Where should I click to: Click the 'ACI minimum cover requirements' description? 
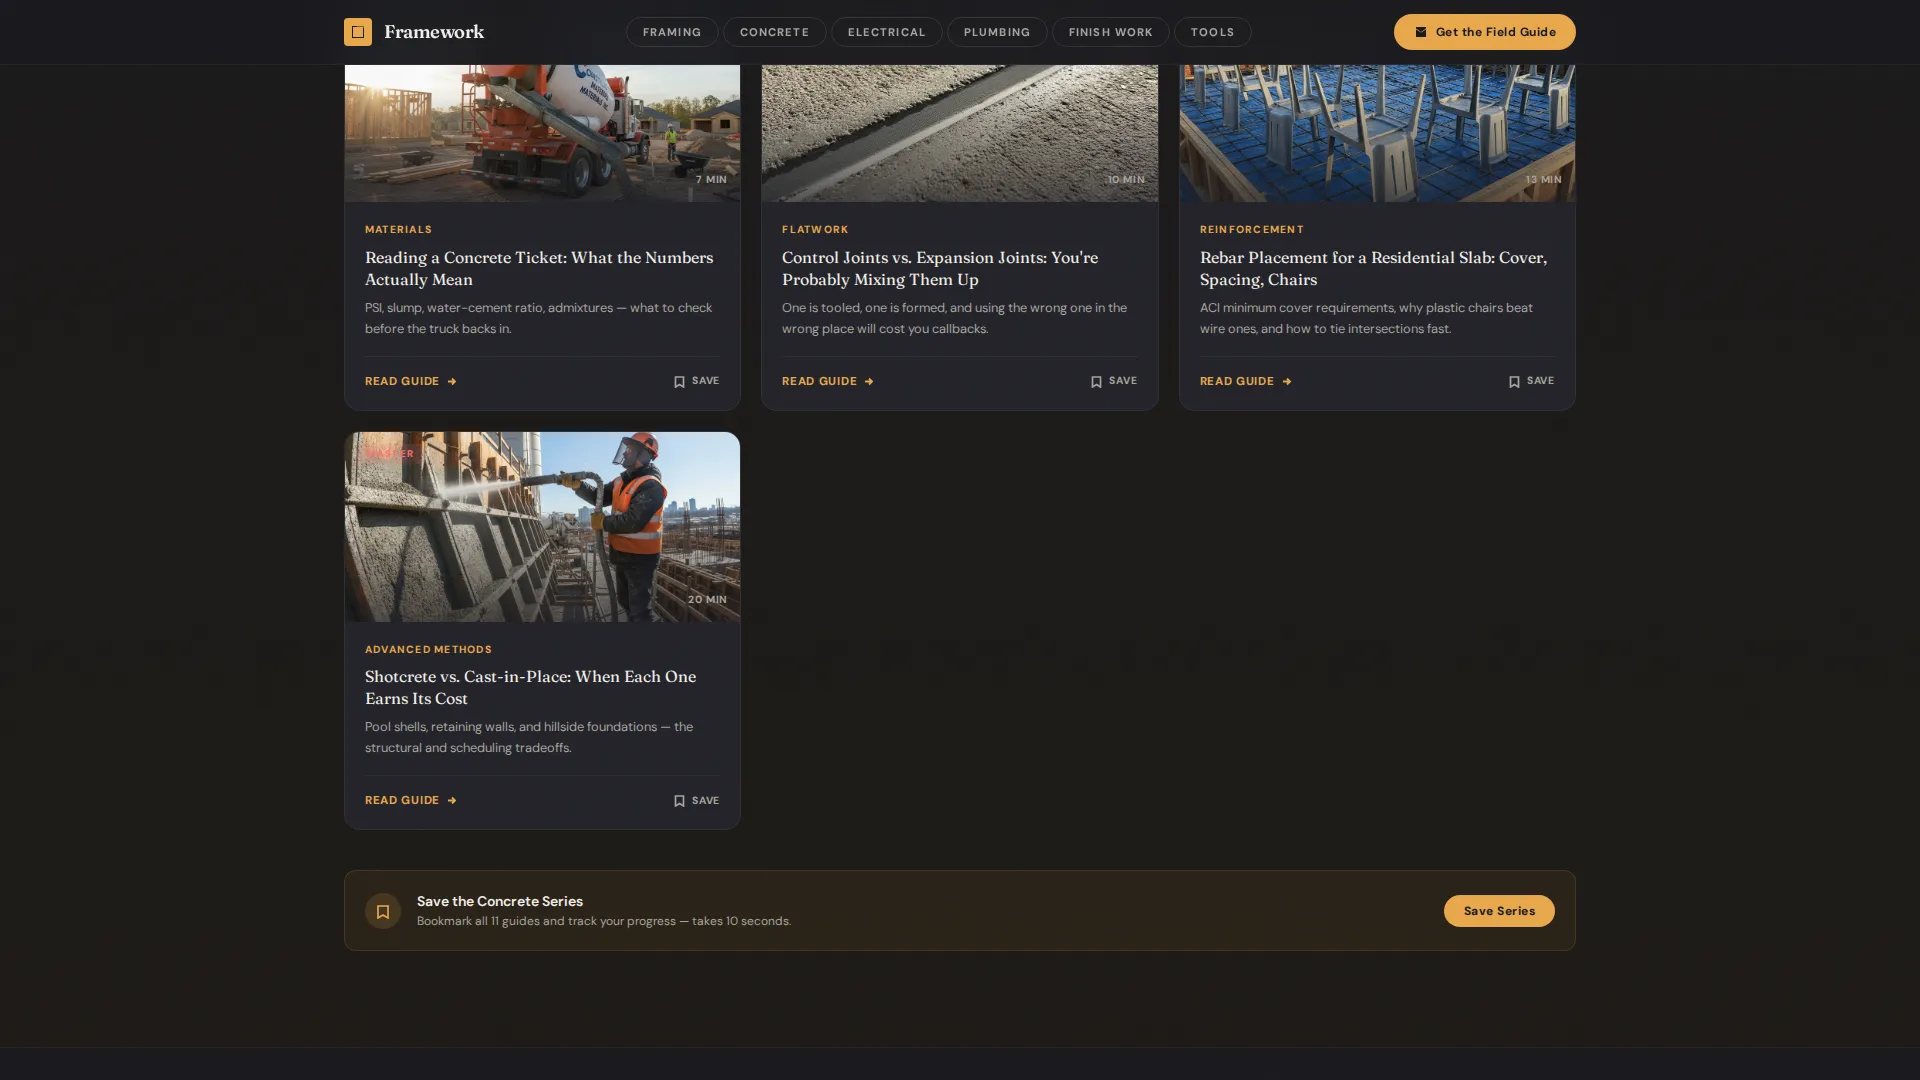click(x=1366, y=318)
